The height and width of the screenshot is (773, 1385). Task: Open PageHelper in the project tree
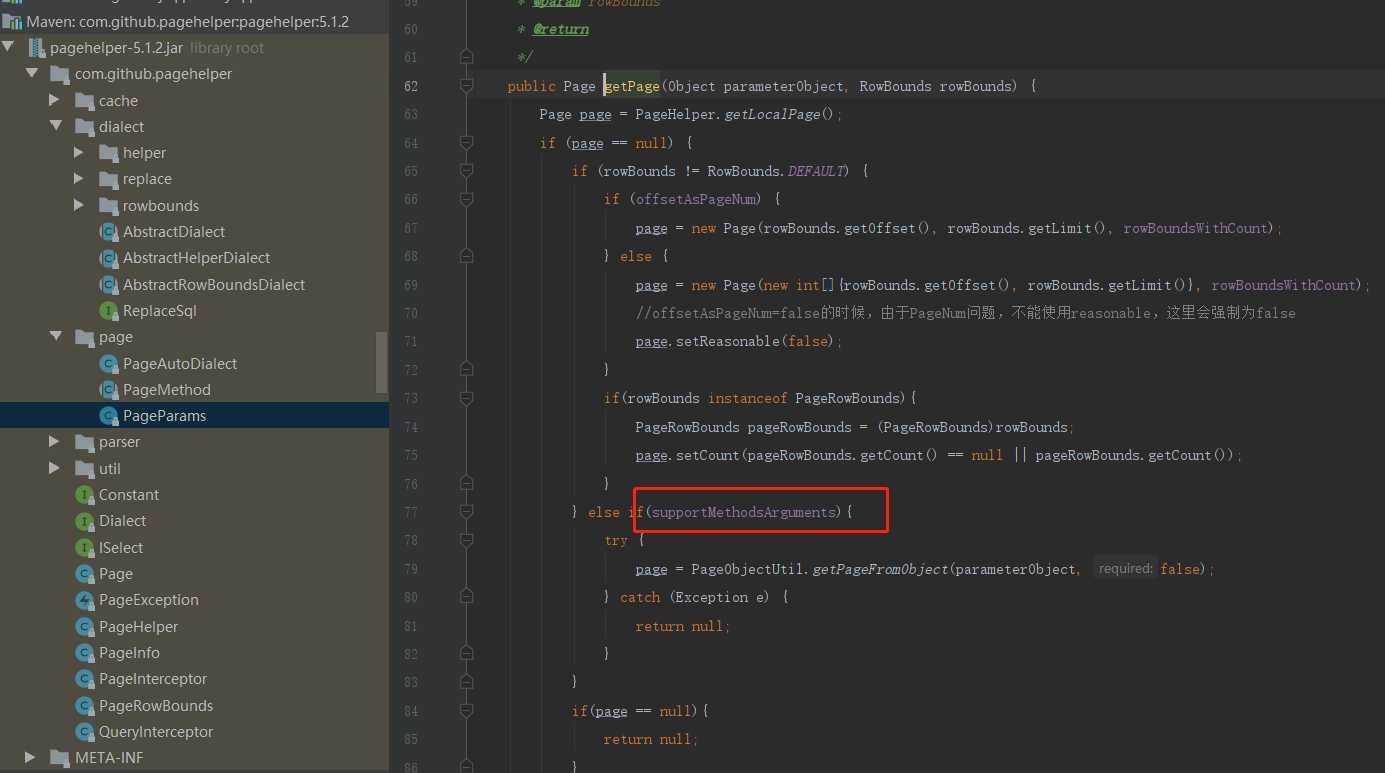point(138,627)
